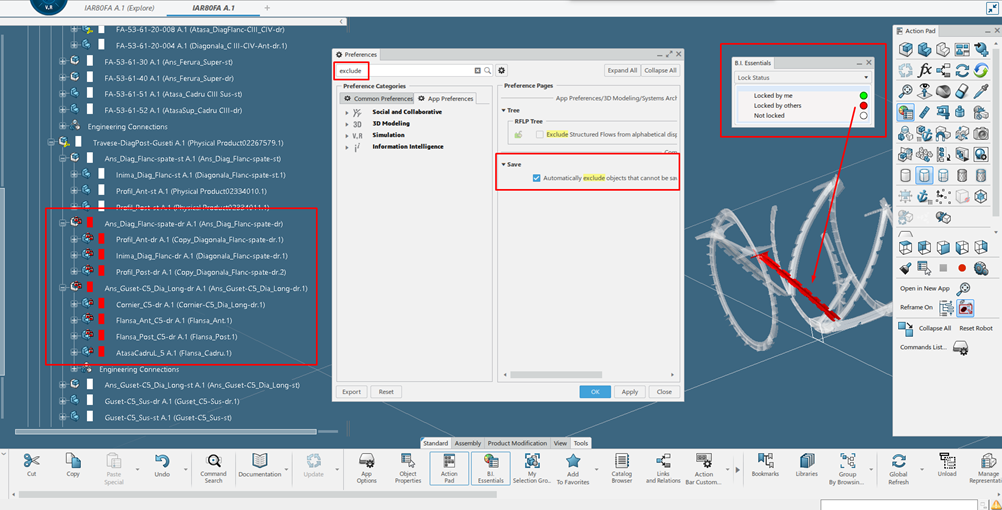Click the fx formula icon in Action Pad
Viewport: 1002px width, 510px height.
[925, 70]
